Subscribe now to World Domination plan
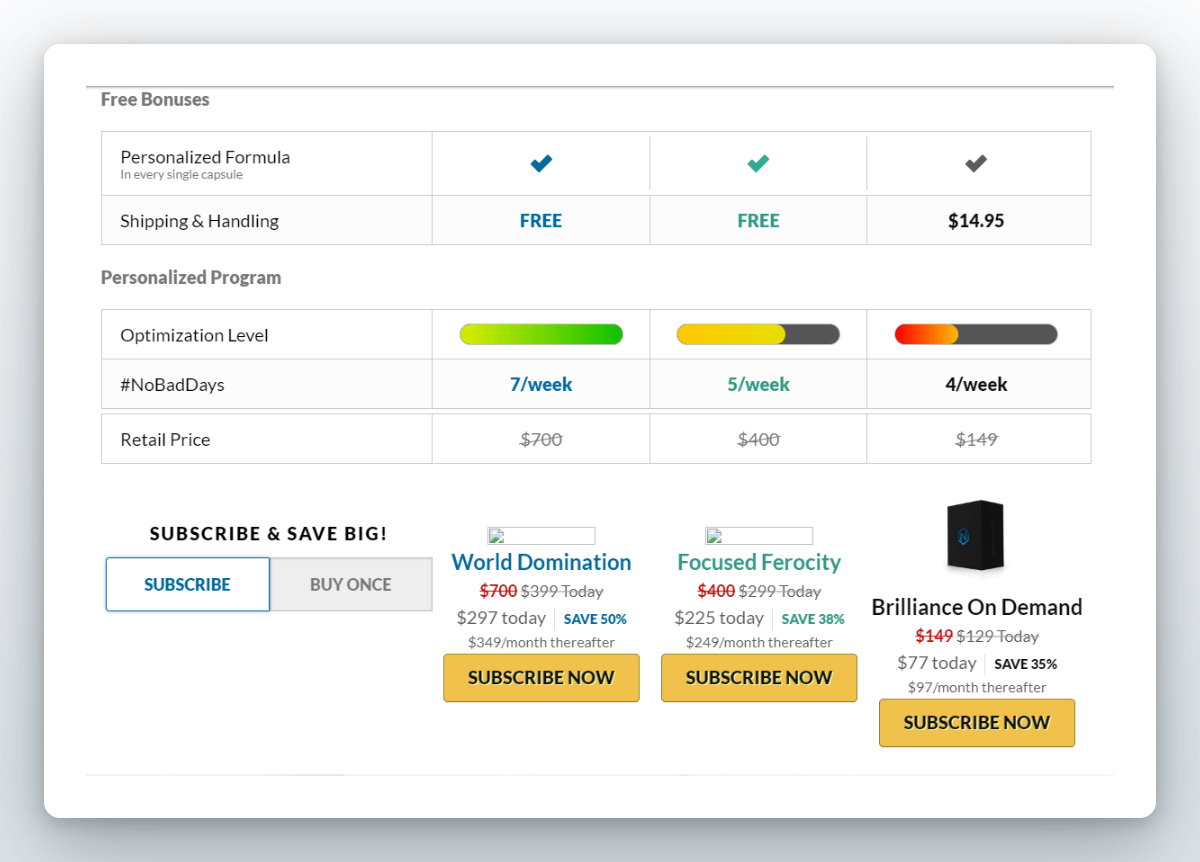Image resolution: width=1200 pixels, height=862 pixels. click(x=541, y=678)
